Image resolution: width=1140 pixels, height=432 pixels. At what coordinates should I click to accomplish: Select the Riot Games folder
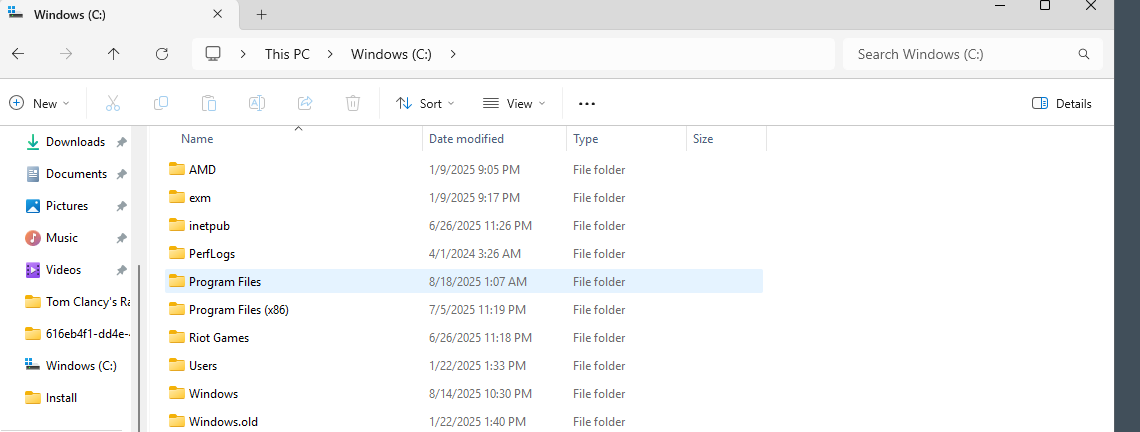464,337
